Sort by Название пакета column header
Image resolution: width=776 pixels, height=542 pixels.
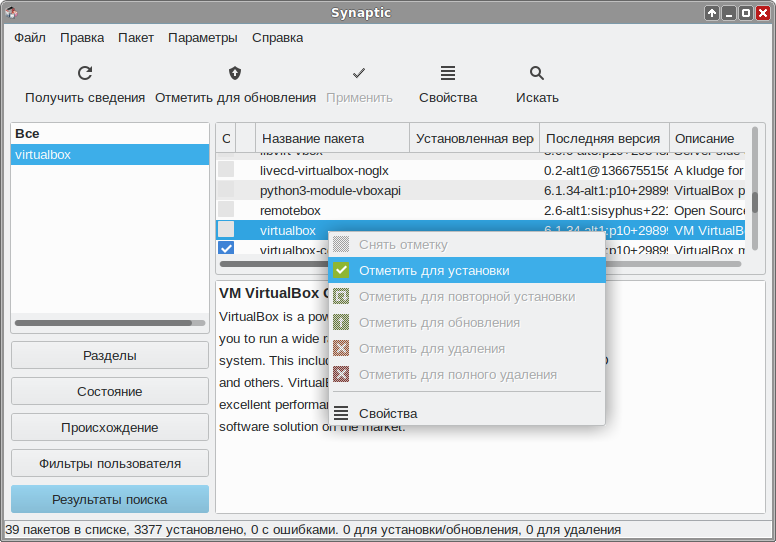click(333, 138)
